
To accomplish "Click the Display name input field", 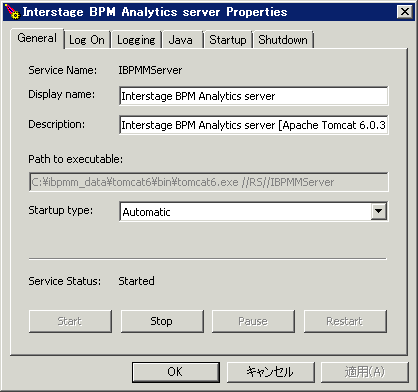I will click(254, 96).
